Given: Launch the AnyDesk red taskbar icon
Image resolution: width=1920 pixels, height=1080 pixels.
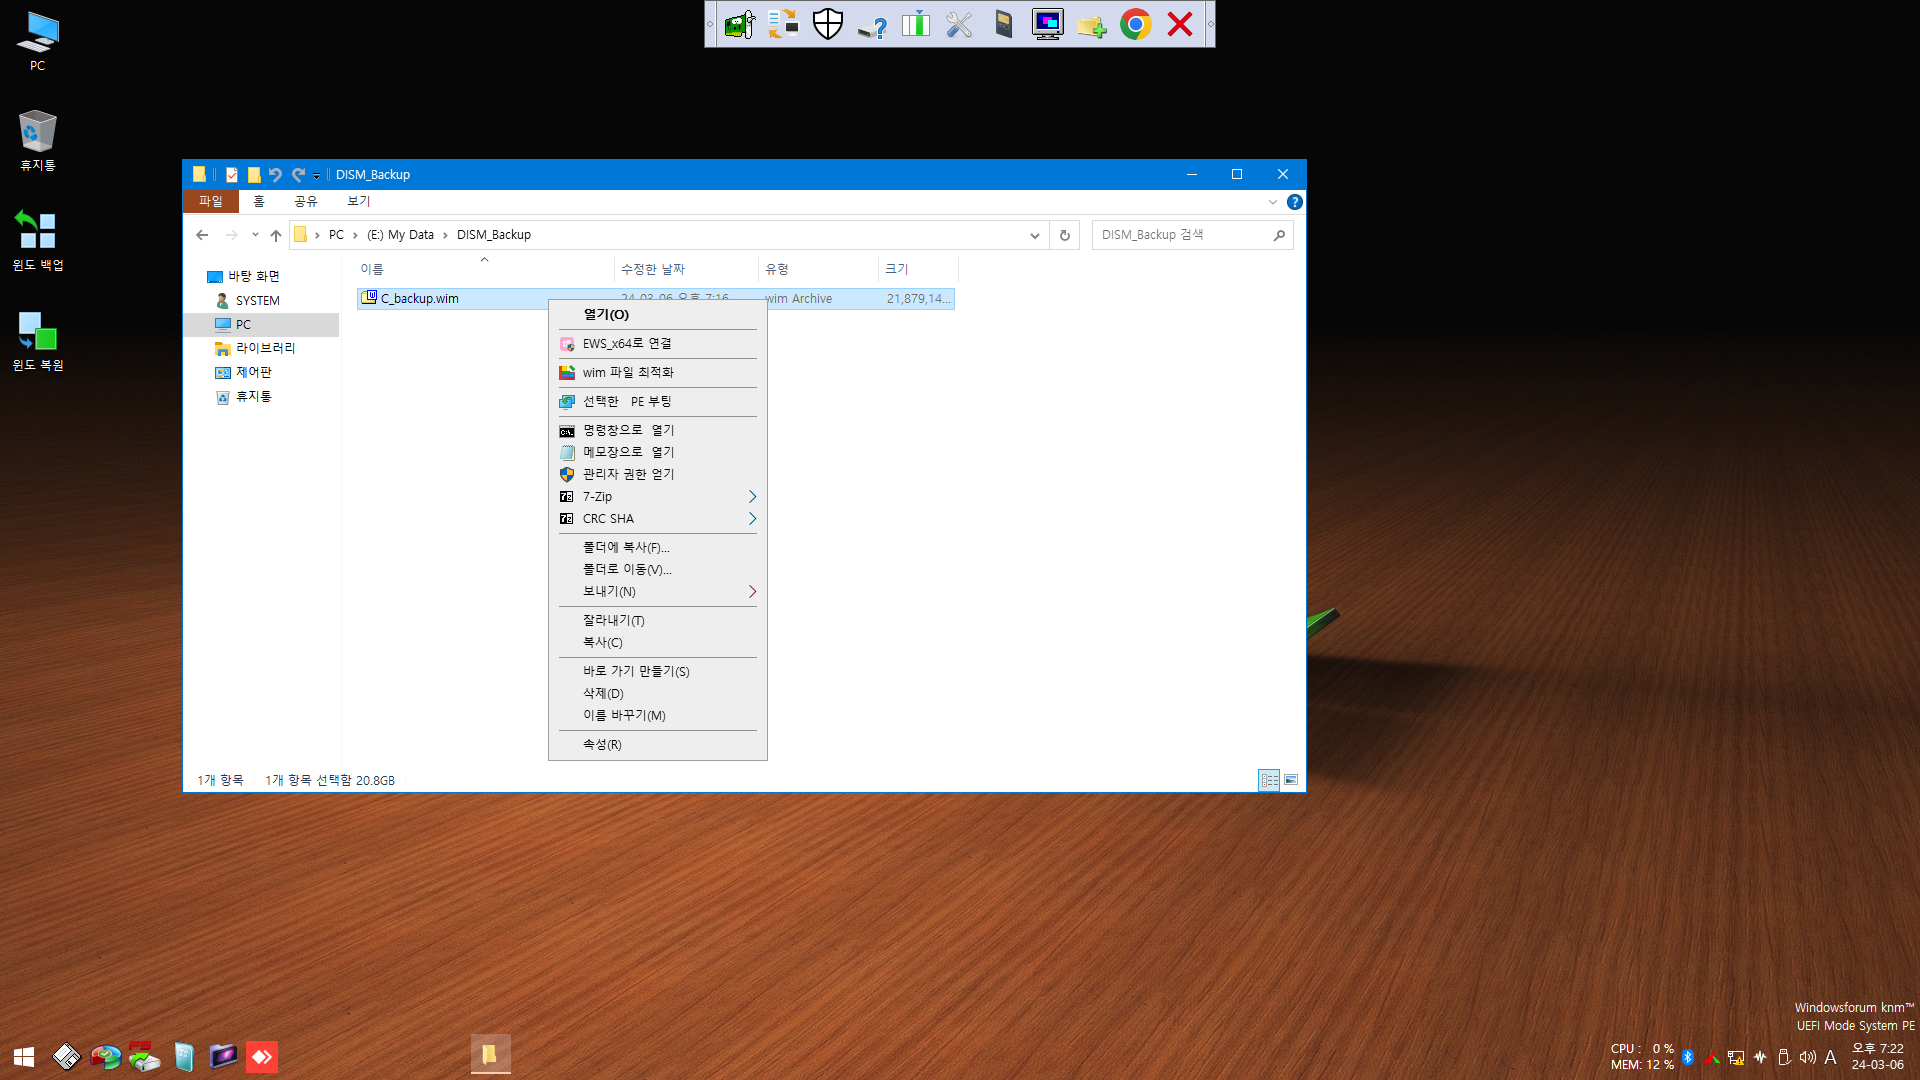Looking at the screenshot, I should tap(262, 1056).
